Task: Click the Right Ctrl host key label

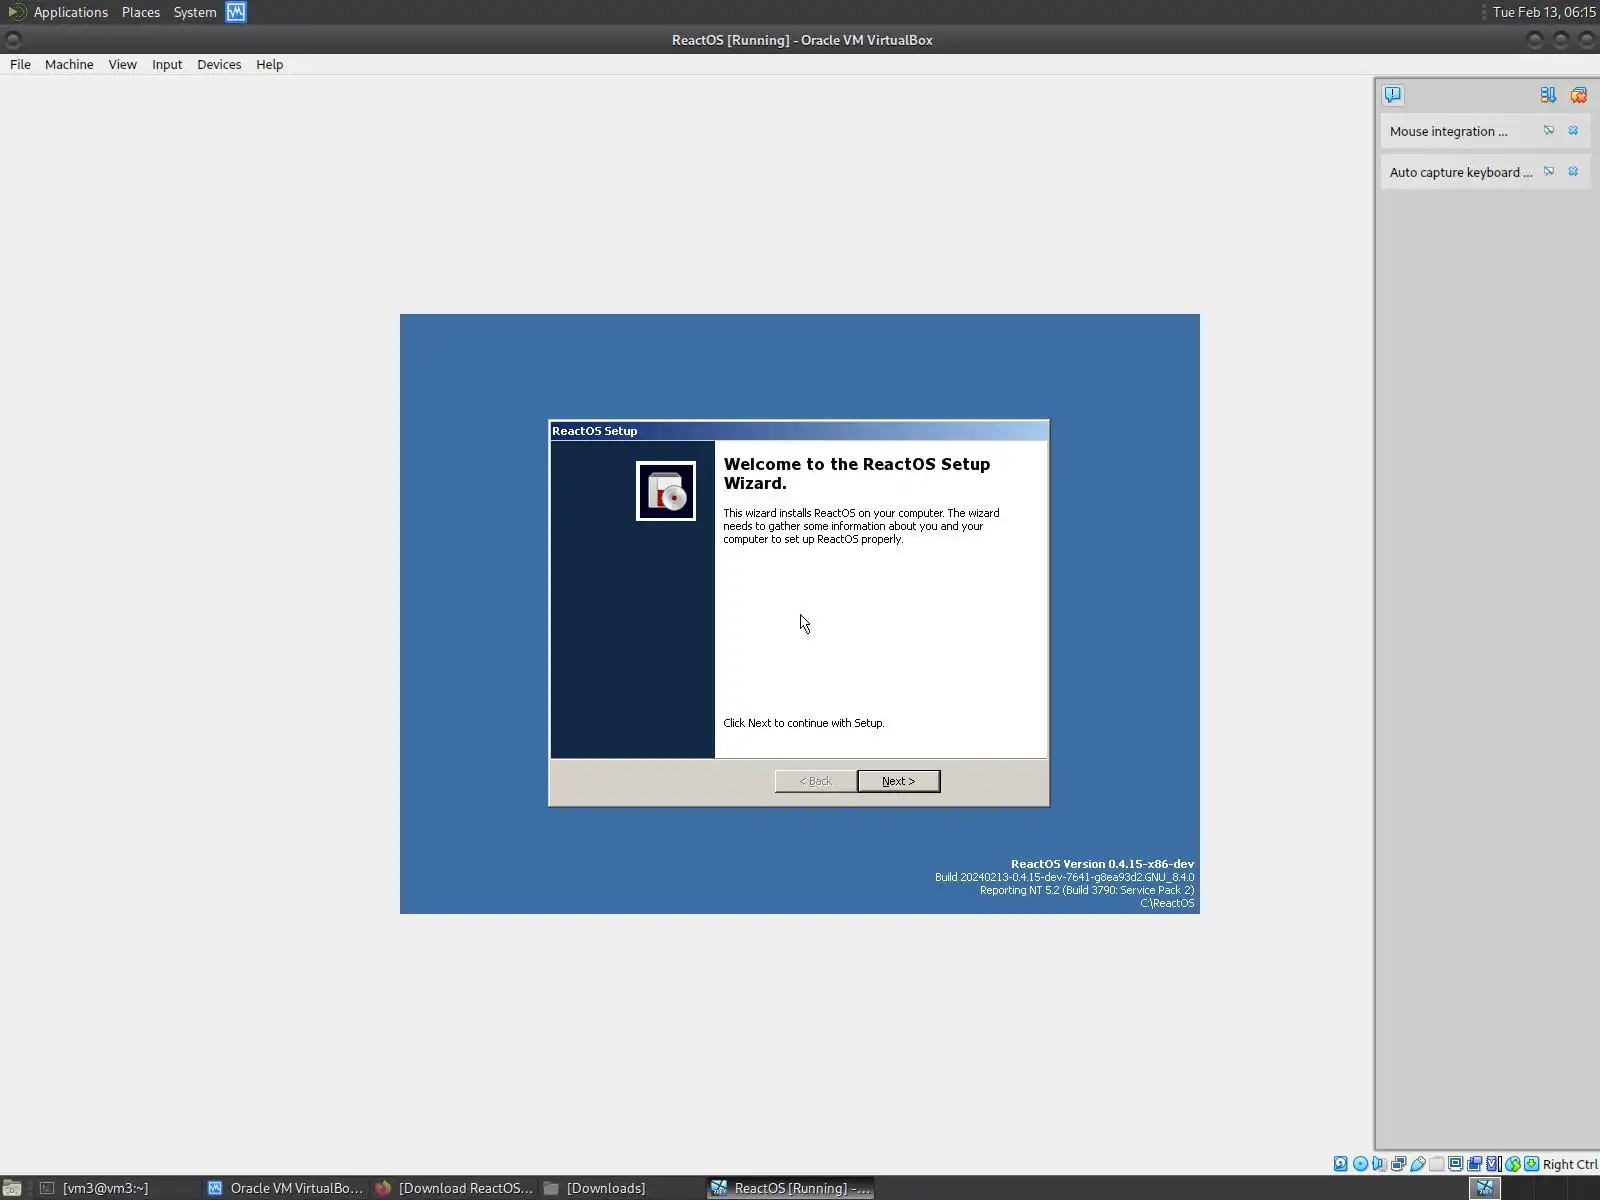Action: (x=1570, y=1164)
